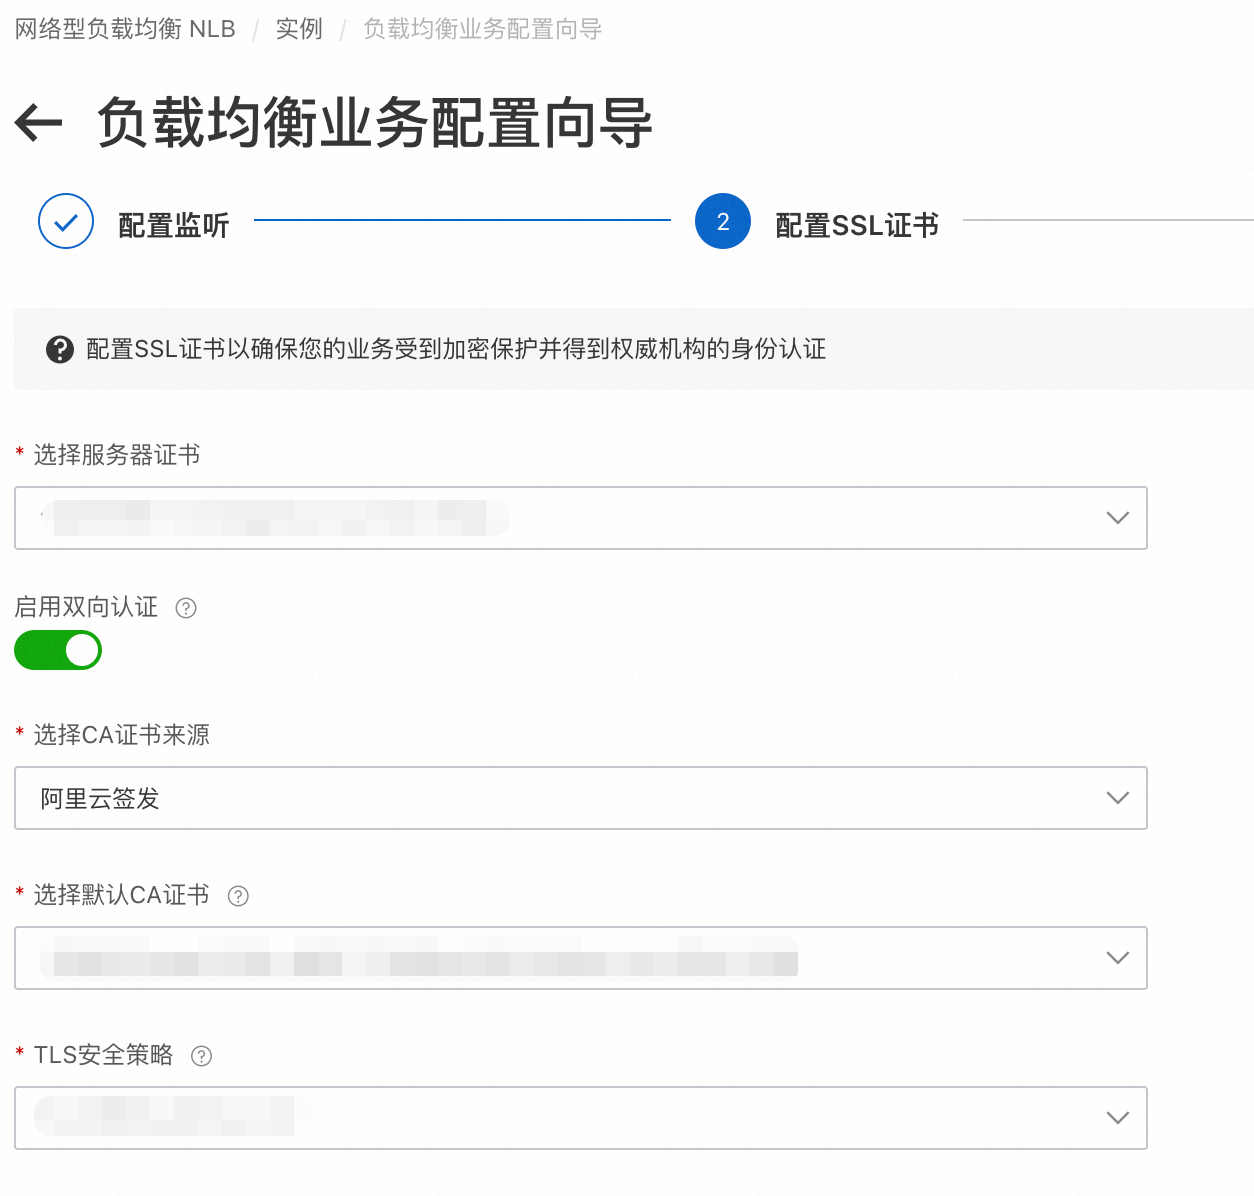Click 负载均衡业务配置向导 breadcrumb item
Image resolution: width=1254 pixels, height=1196 pixels.
tap(482, 29)
